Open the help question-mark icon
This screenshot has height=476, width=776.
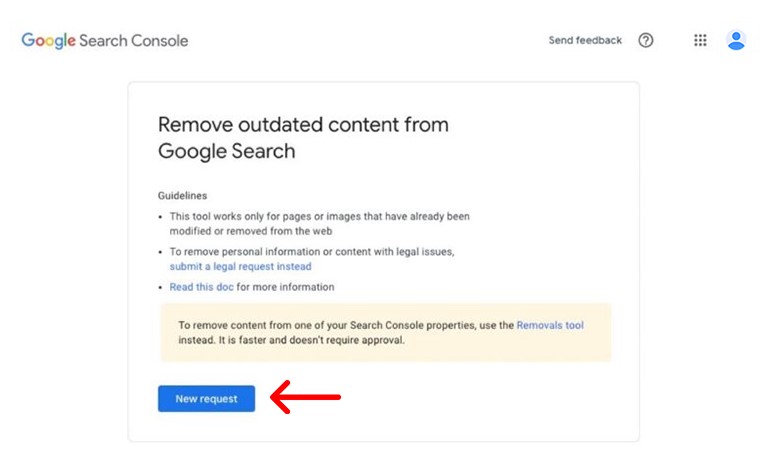(x=645, y=40)
